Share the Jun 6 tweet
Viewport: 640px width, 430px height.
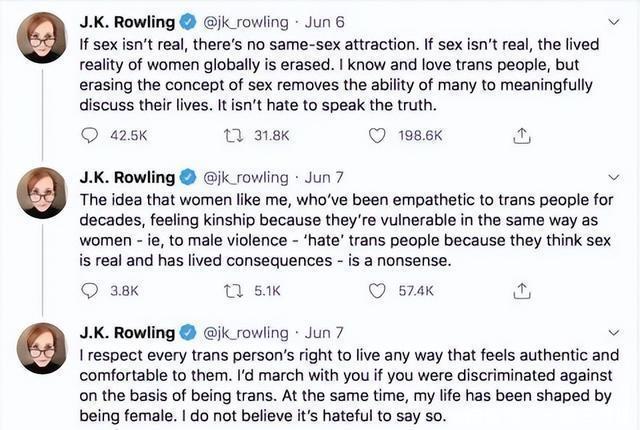click(x=520, y=135)
